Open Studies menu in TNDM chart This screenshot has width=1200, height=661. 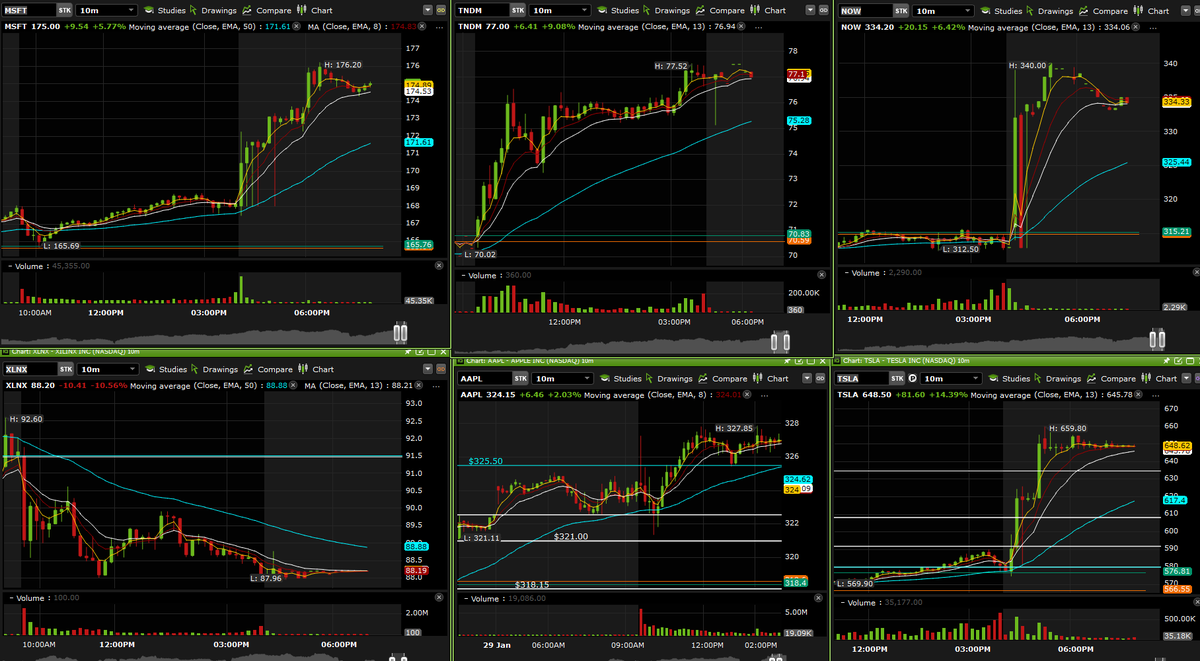coord(617,10)
